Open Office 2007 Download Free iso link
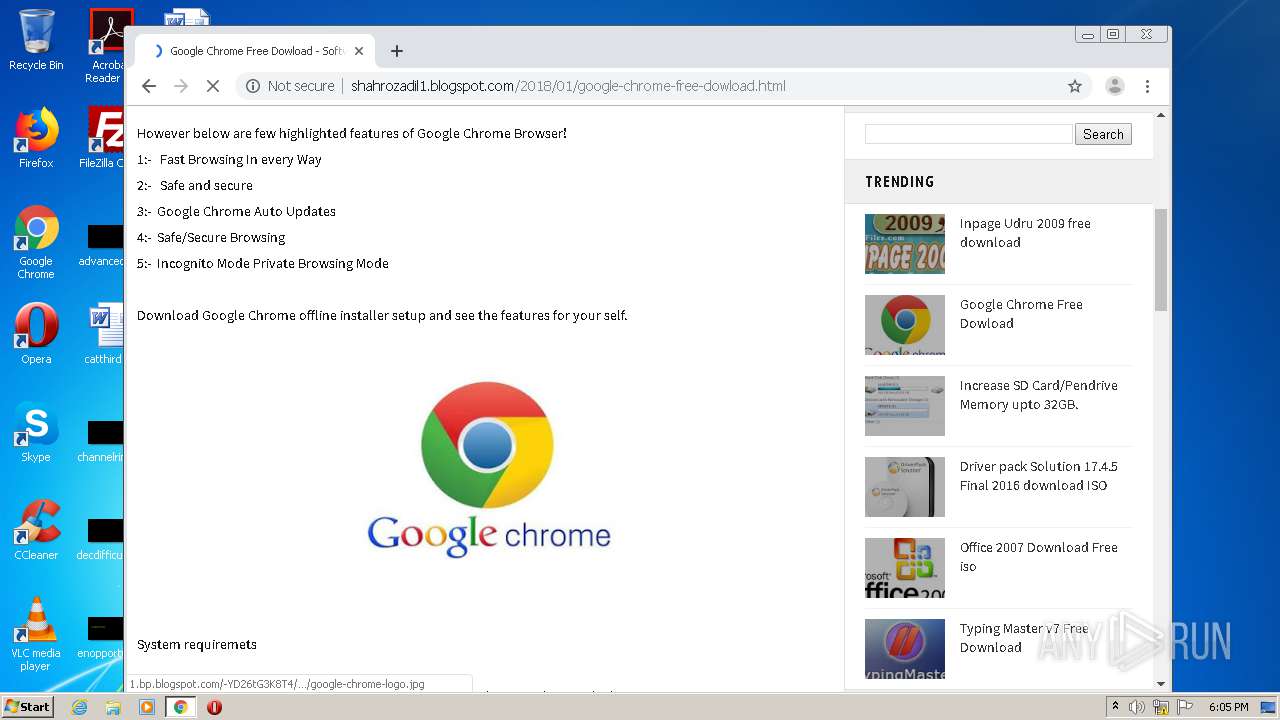 (x=1038, y=557)
